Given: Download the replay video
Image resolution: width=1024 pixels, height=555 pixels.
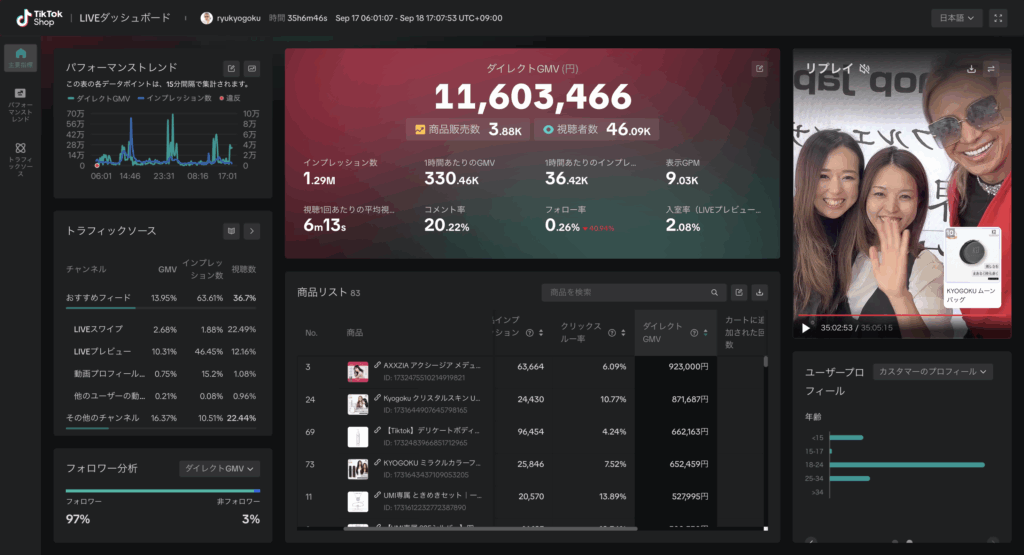Looking at the screenshot, I should 971,69.
